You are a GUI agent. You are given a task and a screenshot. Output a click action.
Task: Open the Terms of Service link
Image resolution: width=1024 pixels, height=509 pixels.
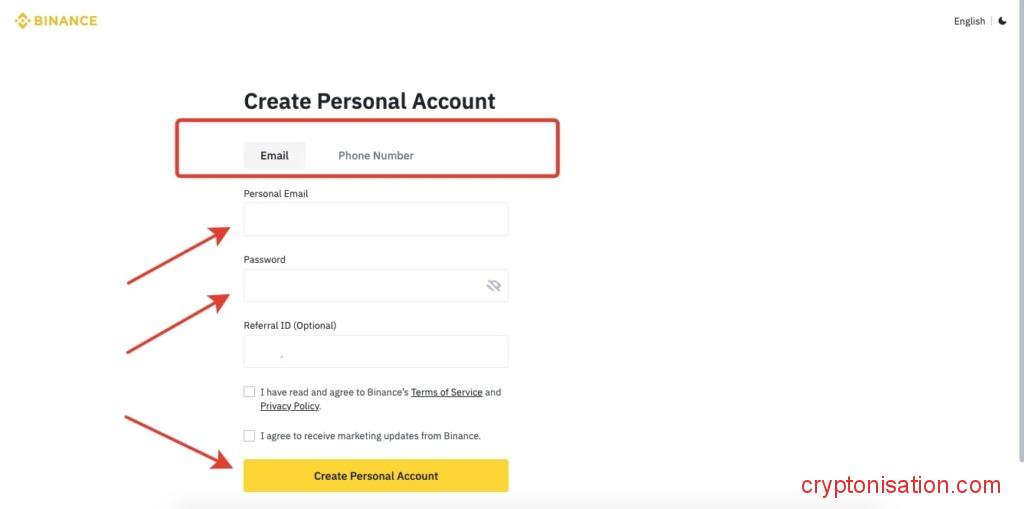tap(447, 392)
